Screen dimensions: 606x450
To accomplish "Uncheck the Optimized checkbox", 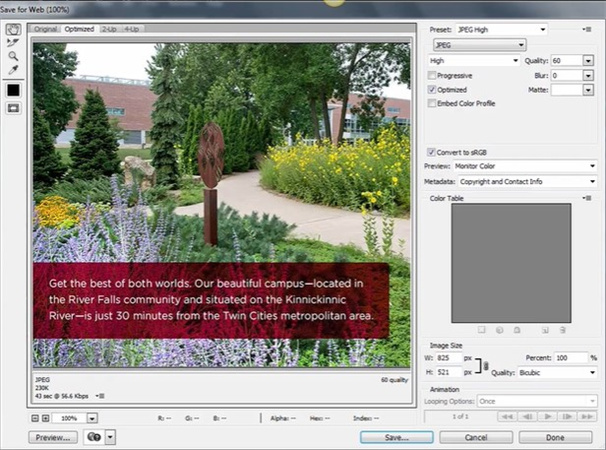I will [432, 89].
